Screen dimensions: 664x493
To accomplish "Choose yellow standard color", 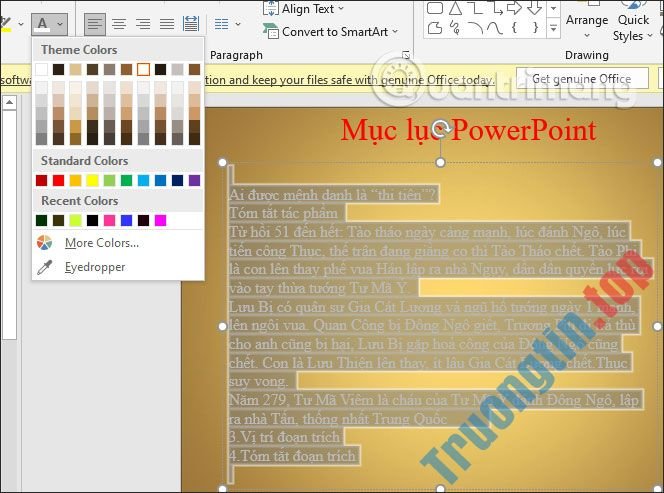I will click(92, 180).
